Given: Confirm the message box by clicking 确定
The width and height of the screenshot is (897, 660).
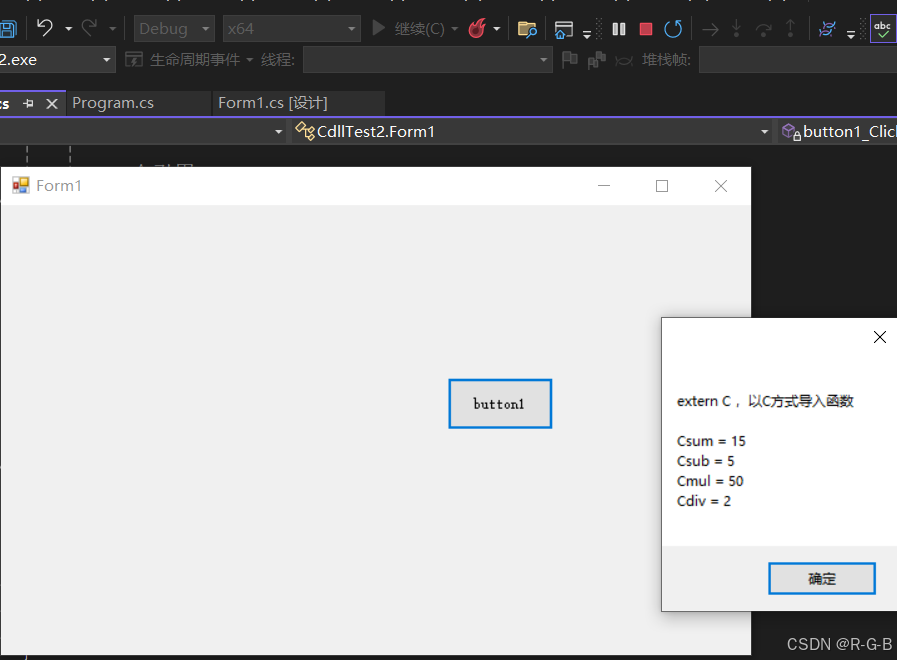Looking at the screenshot, I should point(821,578).
